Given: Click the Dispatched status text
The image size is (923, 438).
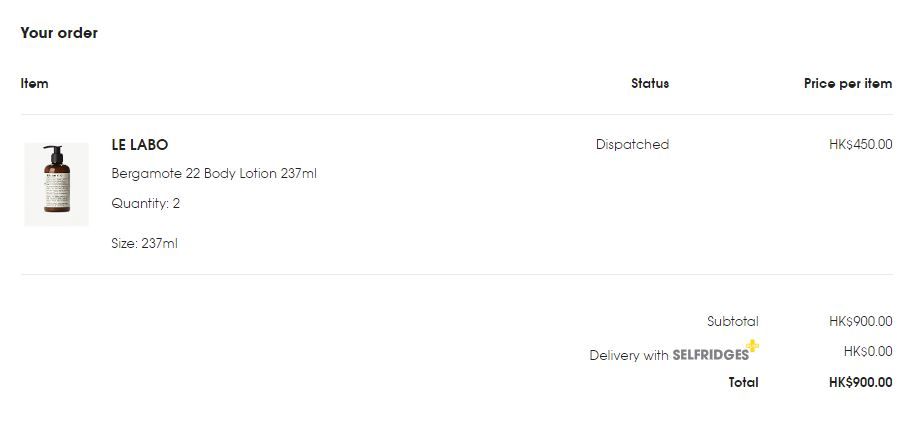Looking at the screenshot, I should coord(632,145).
